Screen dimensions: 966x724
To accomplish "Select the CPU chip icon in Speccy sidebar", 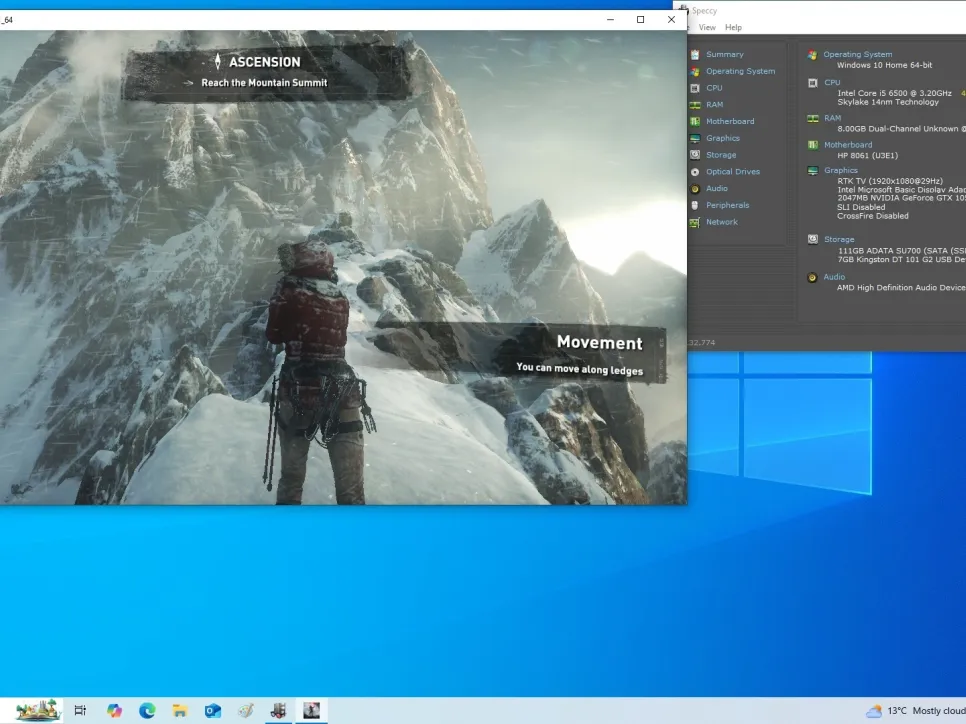I will tap(695, 88).
